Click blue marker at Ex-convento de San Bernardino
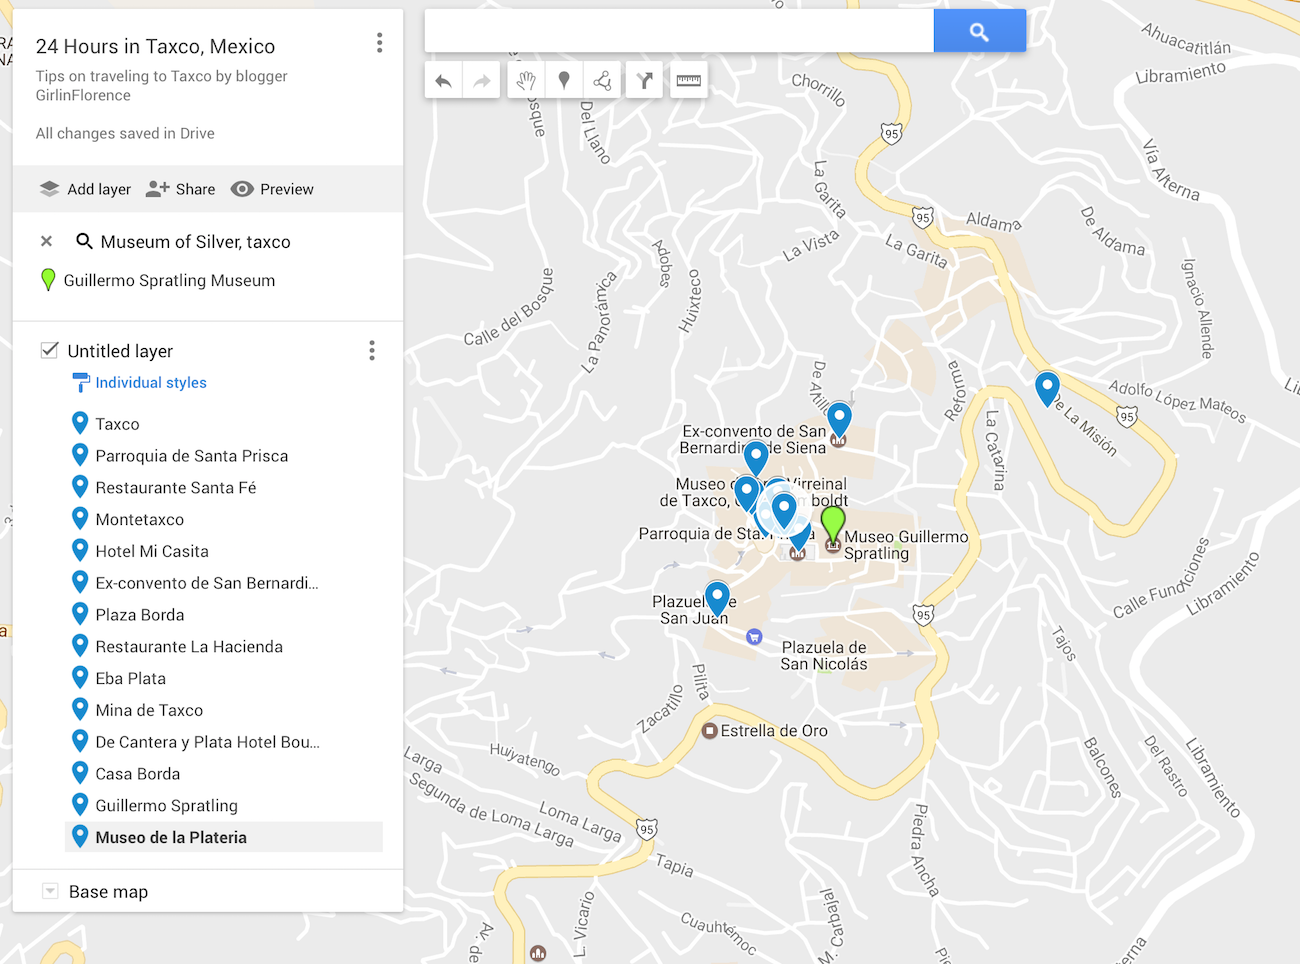 [x=839, y=419]
